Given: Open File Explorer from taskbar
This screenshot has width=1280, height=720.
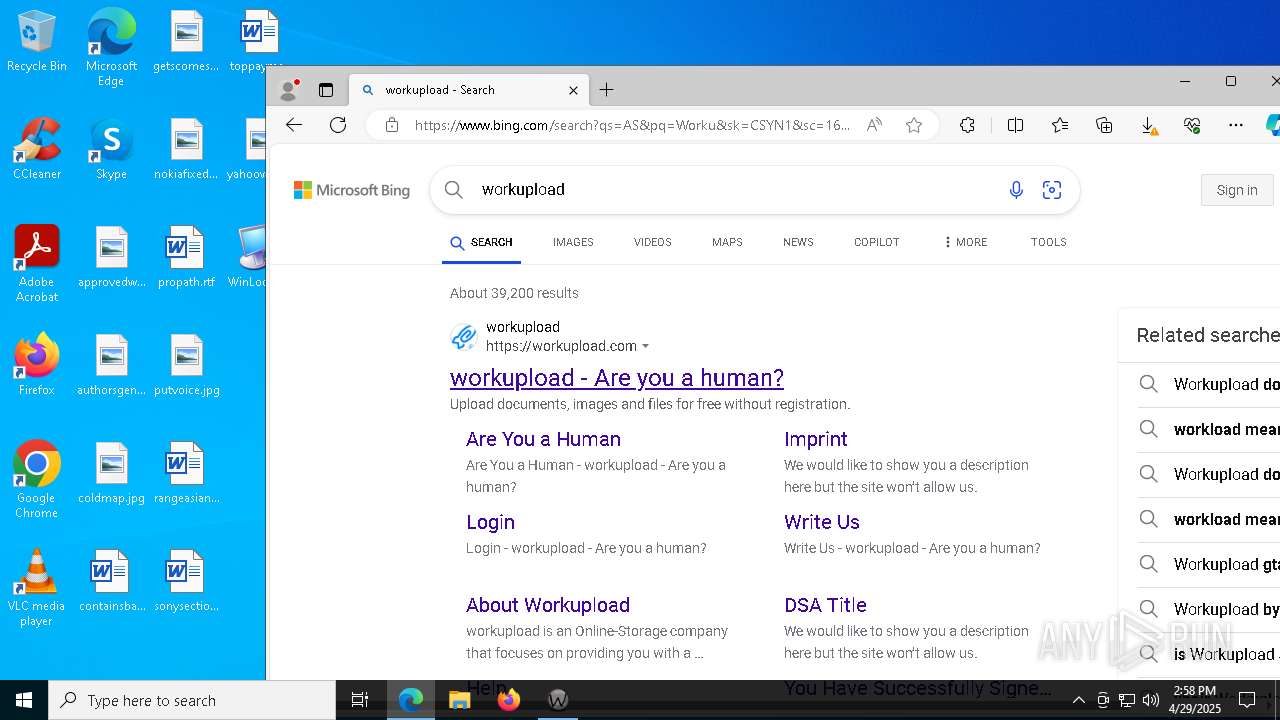Looking at the screenshot, I should (460, 700).
